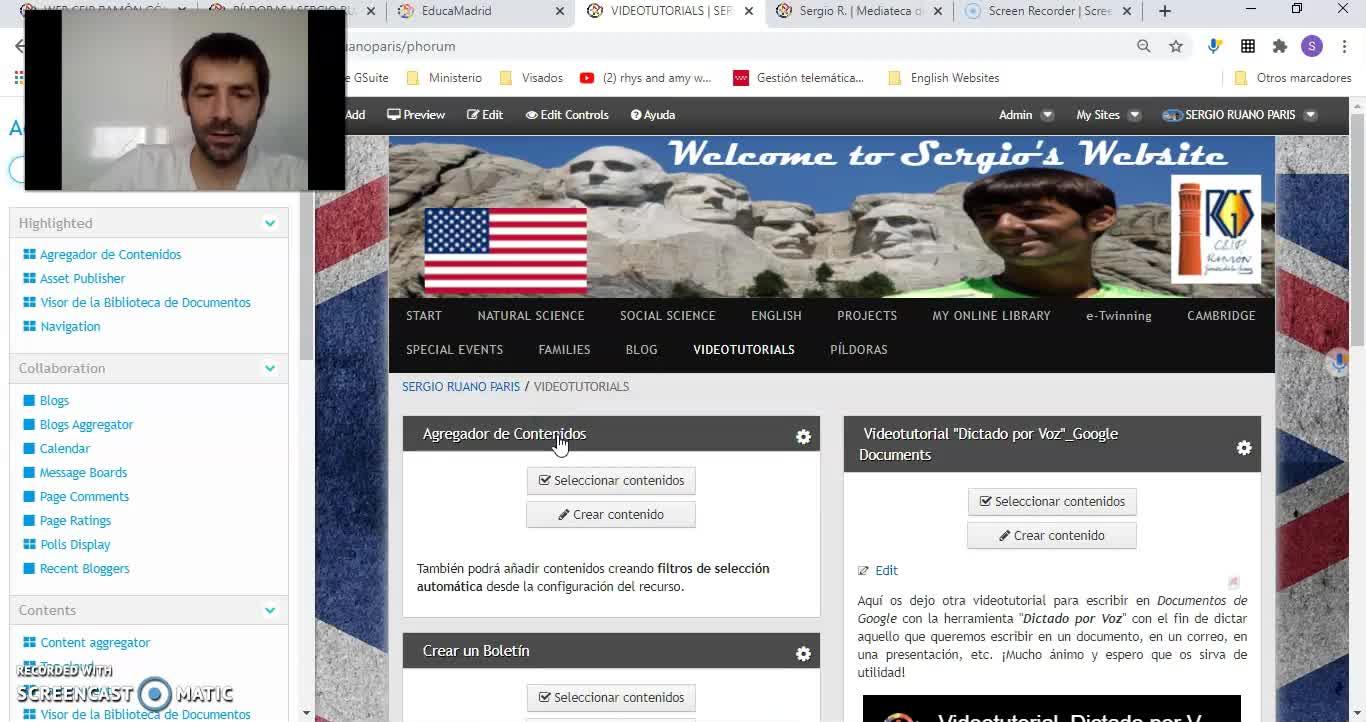Click the microphone icon in Chrome toolbar

click(1214, 46)
